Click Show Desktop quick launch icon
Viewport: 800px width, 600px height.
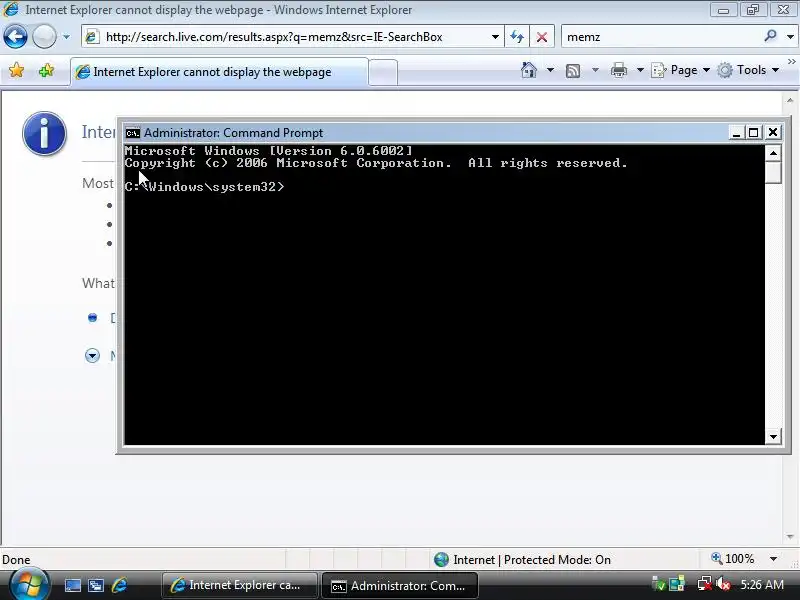(72, 585)
